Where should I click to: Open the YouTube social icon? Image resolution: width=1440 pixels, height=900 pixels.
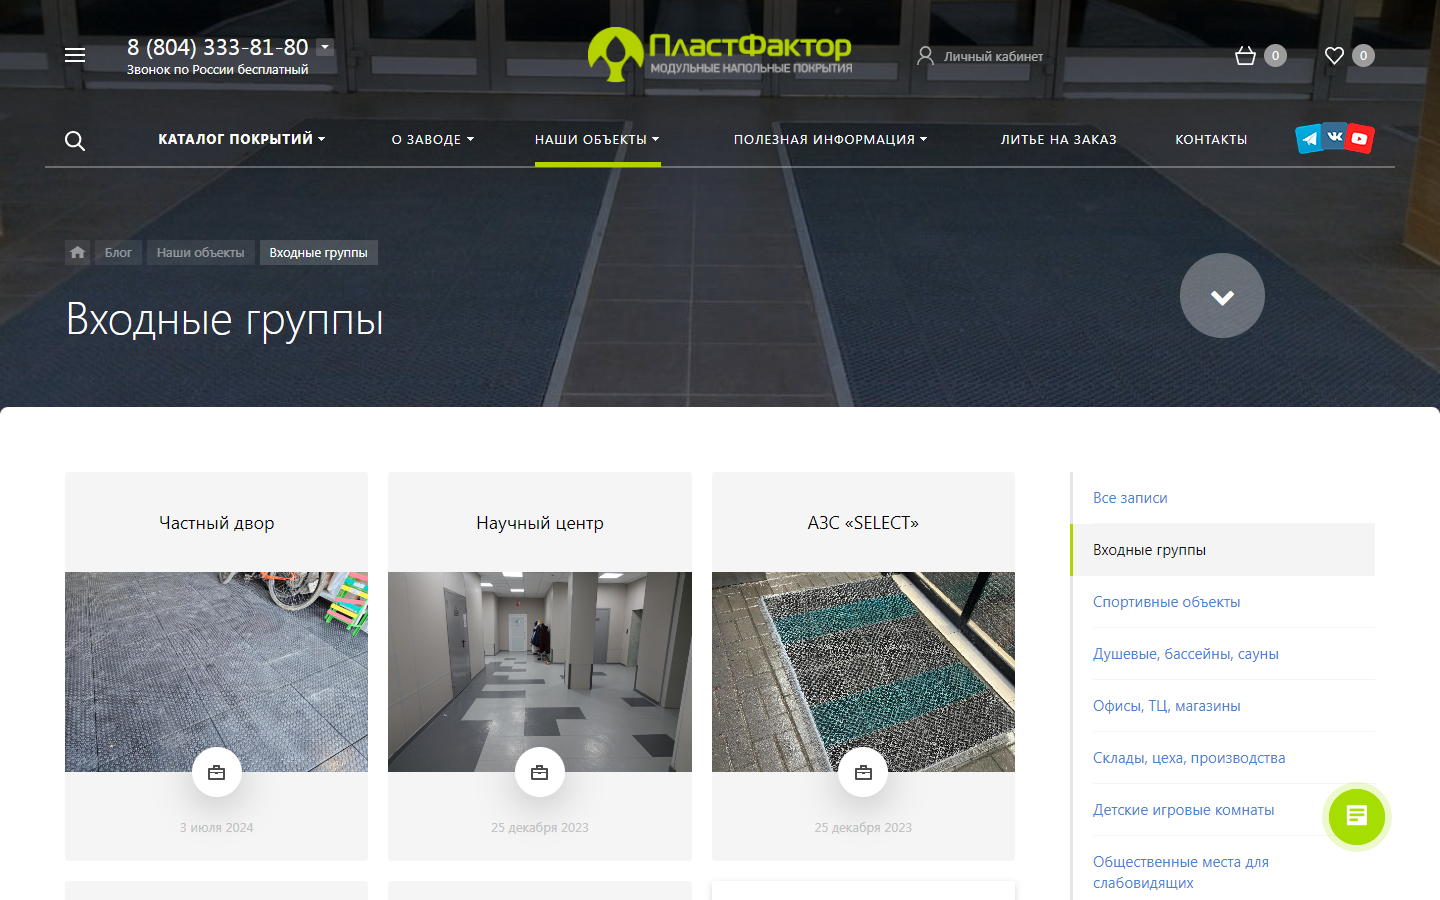(1359, 139)
